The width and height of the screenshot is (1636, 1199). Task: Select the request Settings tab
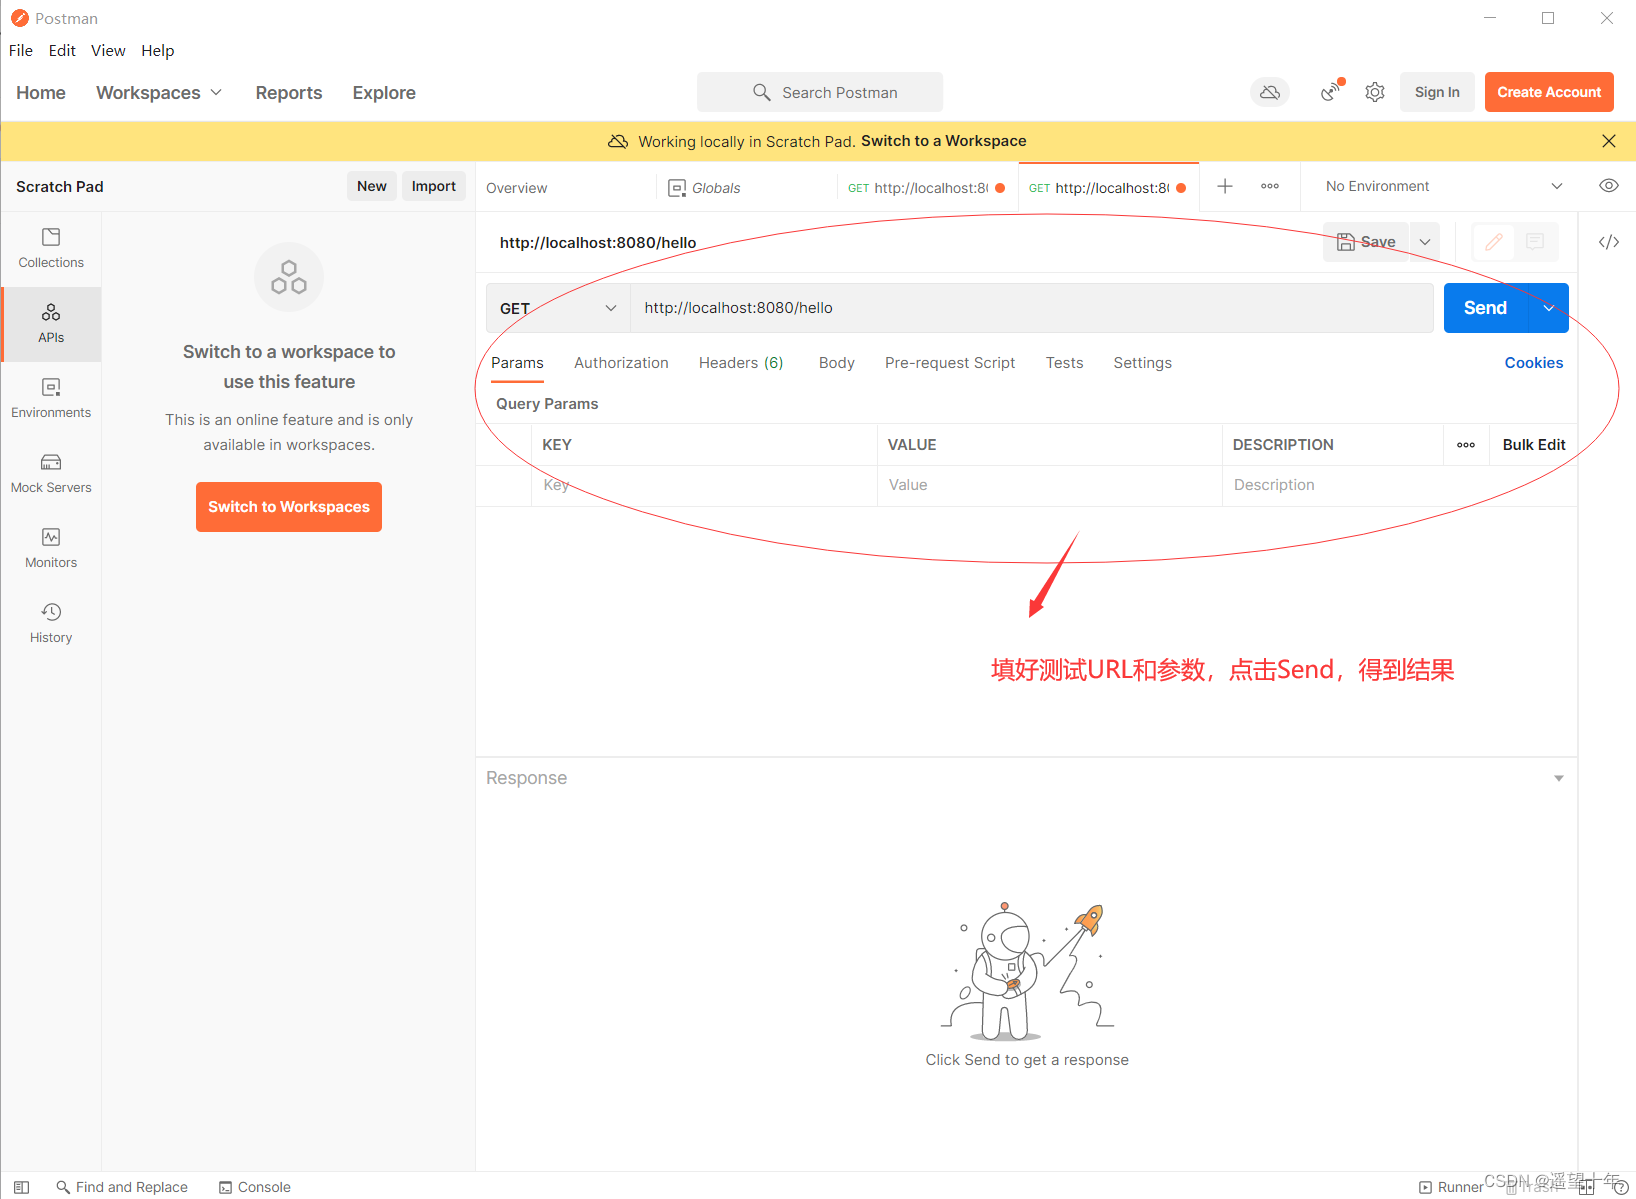1142,363
